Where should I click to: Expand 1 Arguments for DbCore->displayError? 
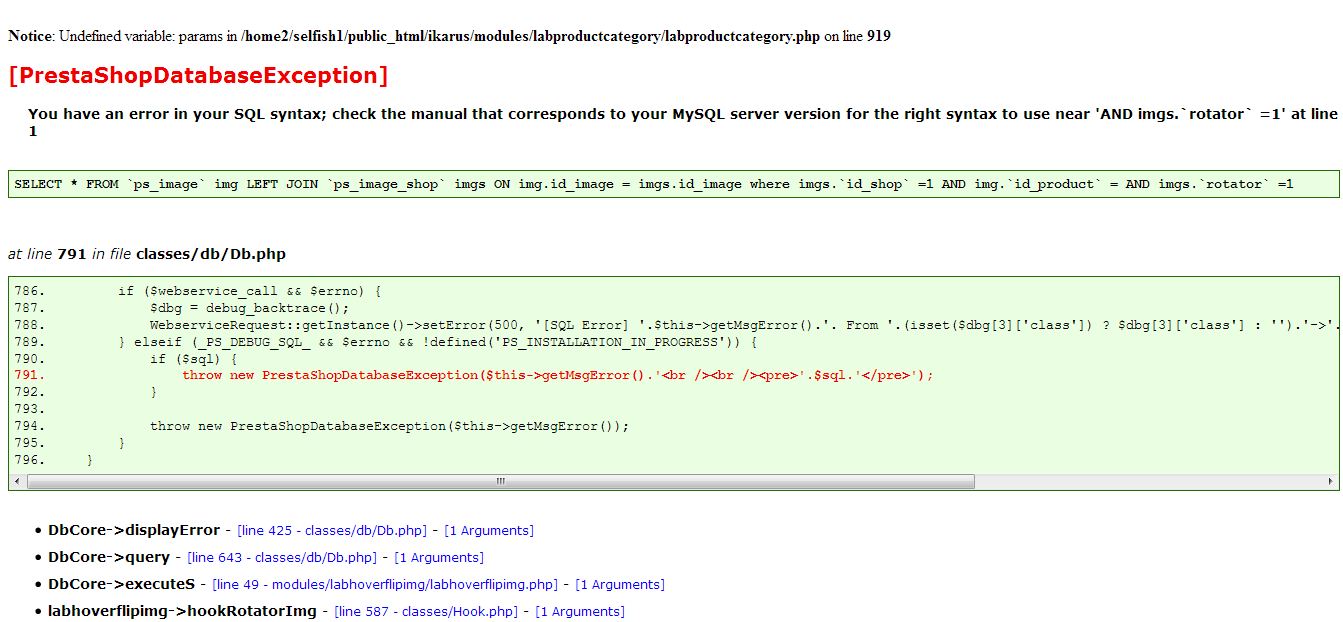pyautogui.click(x=489, y=531)
